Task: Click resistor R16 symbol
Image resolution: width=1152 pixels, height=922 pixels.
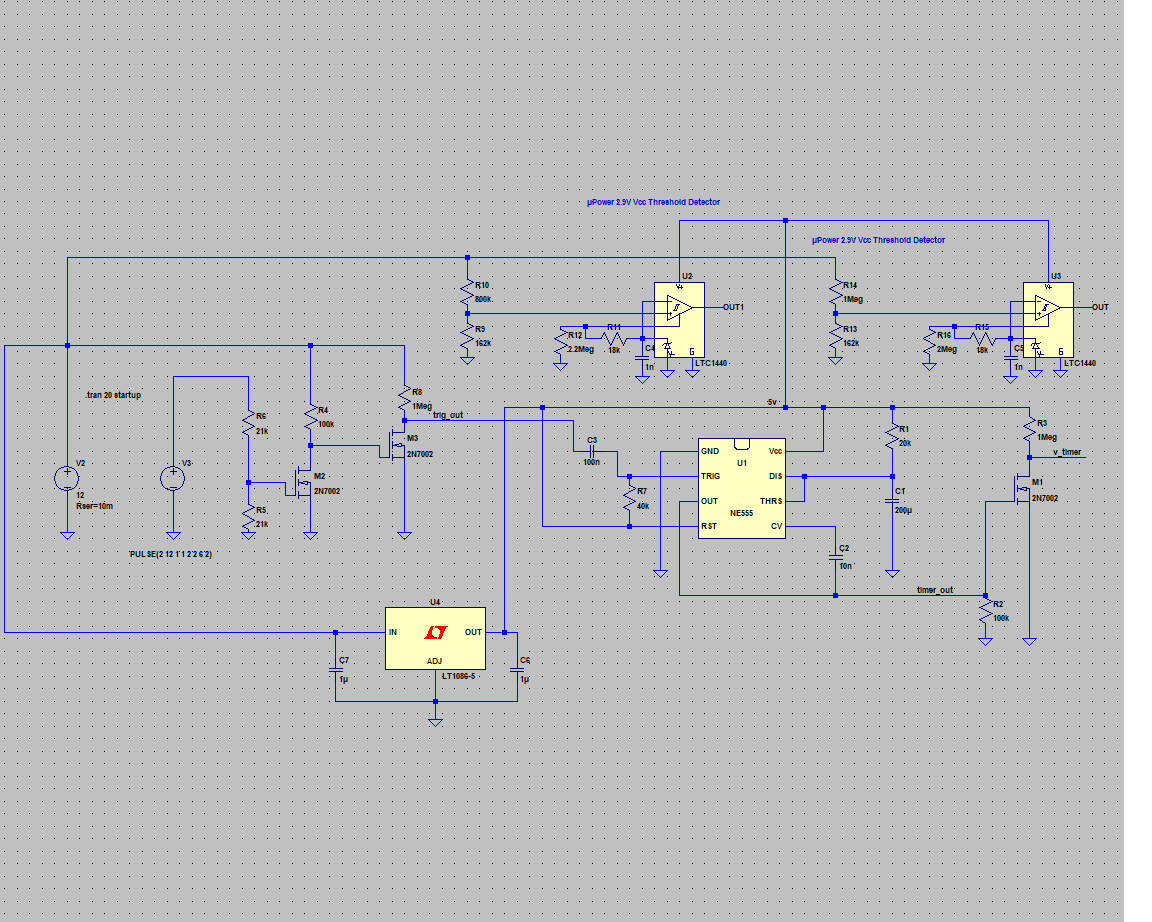Action: 929,342
